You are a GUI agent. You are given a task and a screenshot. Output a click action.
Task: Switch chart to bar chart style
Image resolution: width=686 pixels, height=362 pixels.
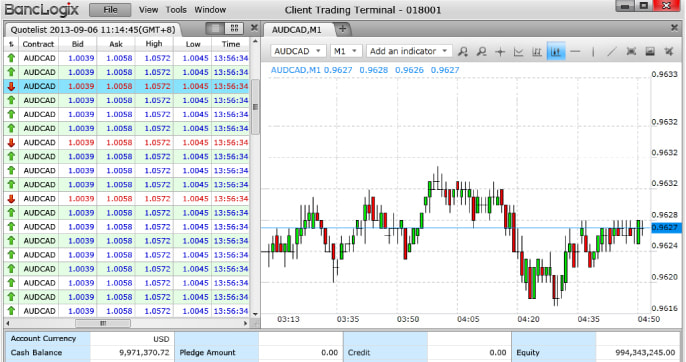[x=537, y=52]
